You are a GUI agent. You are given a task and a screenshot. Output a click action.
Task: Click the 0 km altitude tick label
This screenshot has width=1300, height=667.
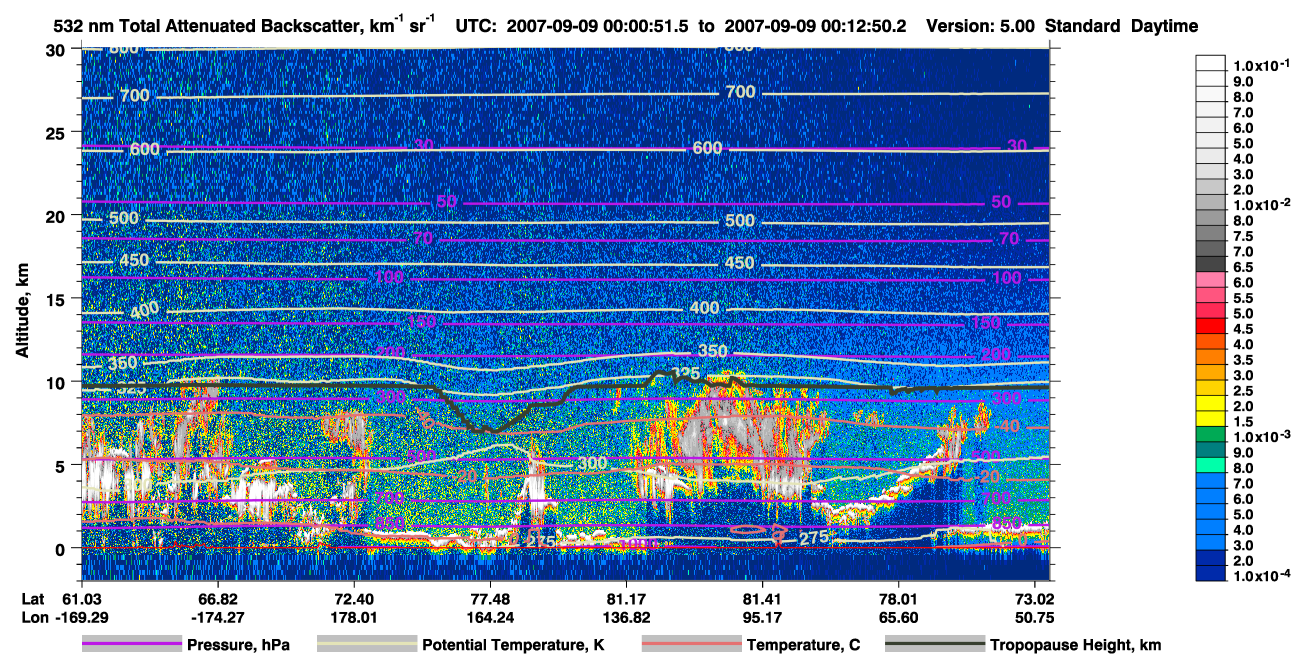click(x=63, y=548)
